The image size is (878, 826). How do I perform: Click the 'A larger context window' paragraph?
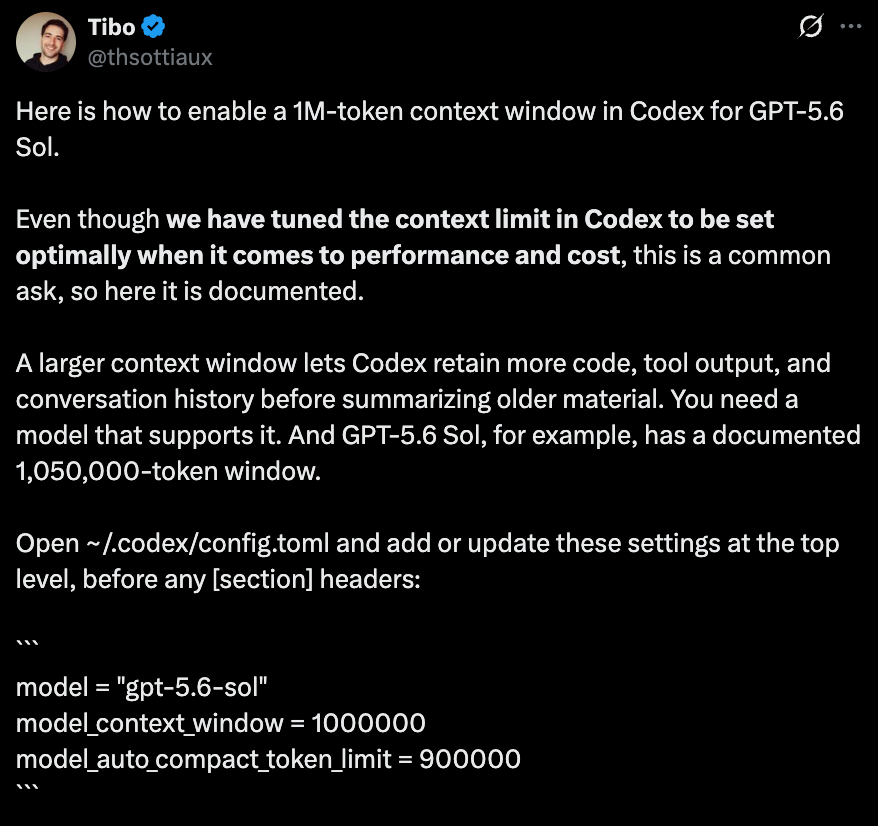[x=438, y=417]
